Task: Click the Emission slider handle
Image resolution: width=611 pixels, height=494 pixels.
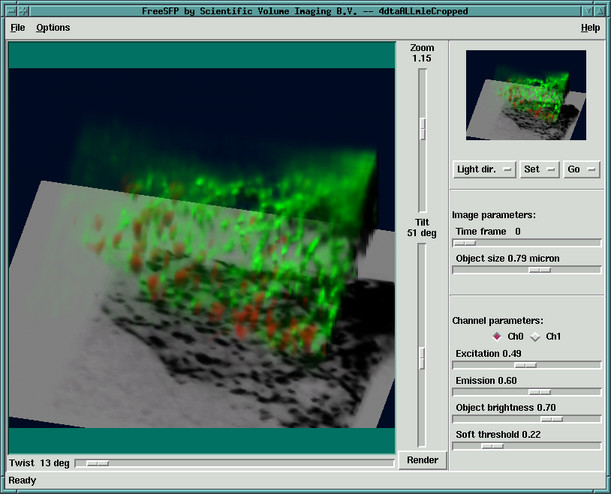Action: 540,392
